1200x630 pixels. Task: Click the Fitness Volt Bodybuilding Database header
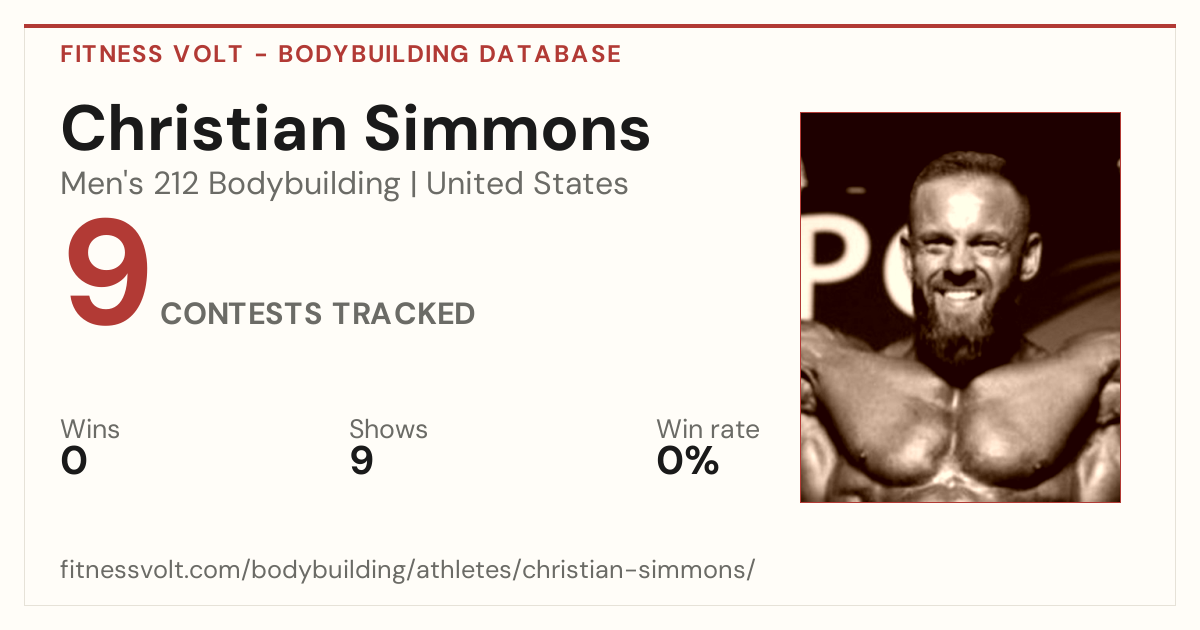point(341,54)
